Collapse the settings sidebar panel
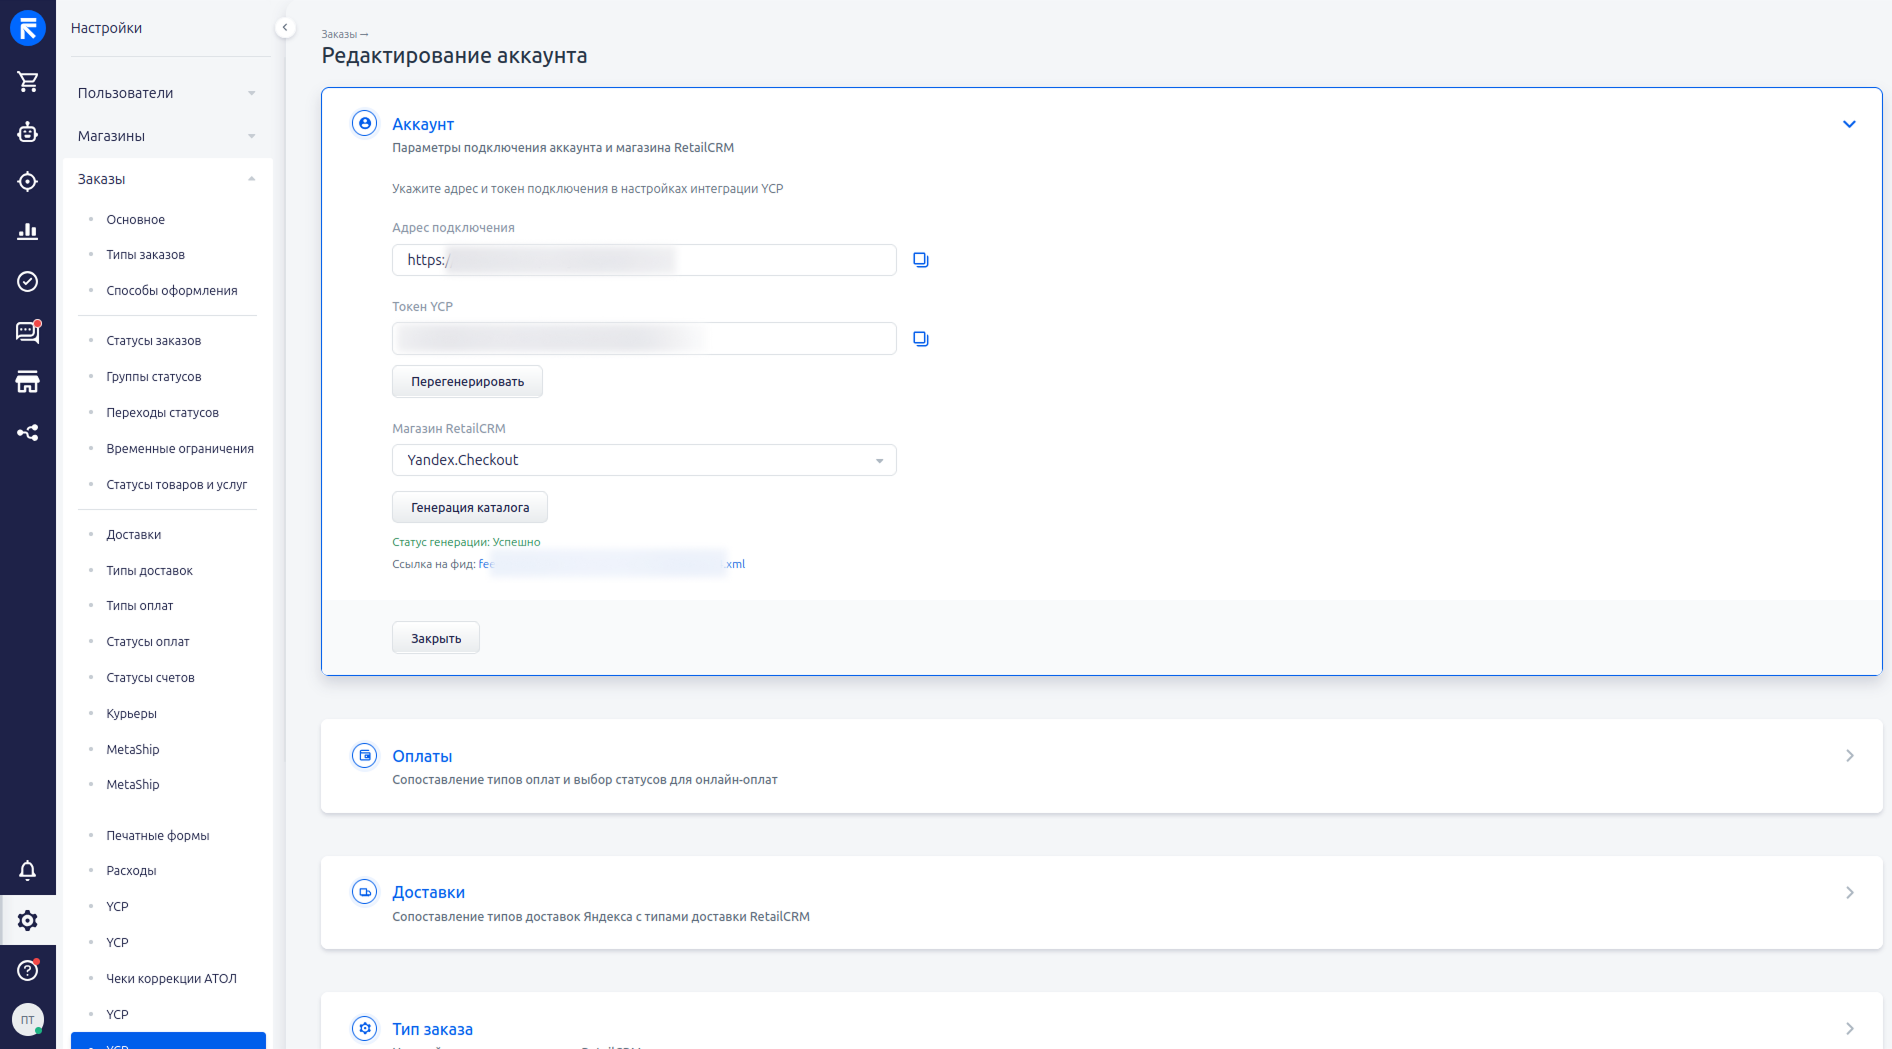Image resolution: width=1892 pixels, height=1049 pixels. tap(285, 28)
